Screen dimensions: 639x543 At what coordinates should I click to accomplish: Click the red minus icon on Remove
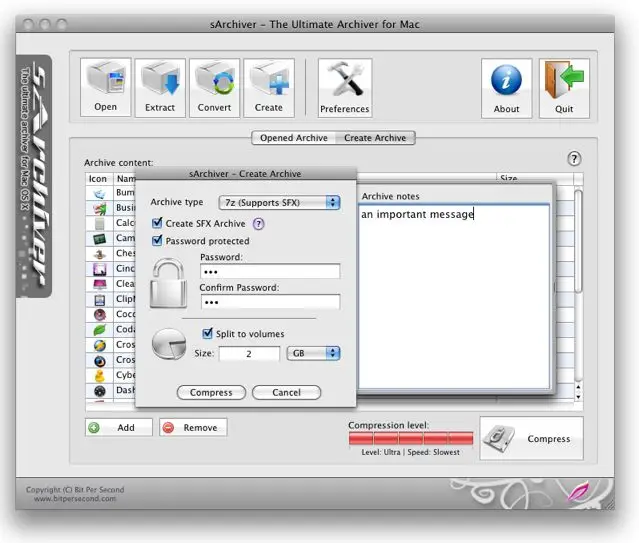[168, 428]
